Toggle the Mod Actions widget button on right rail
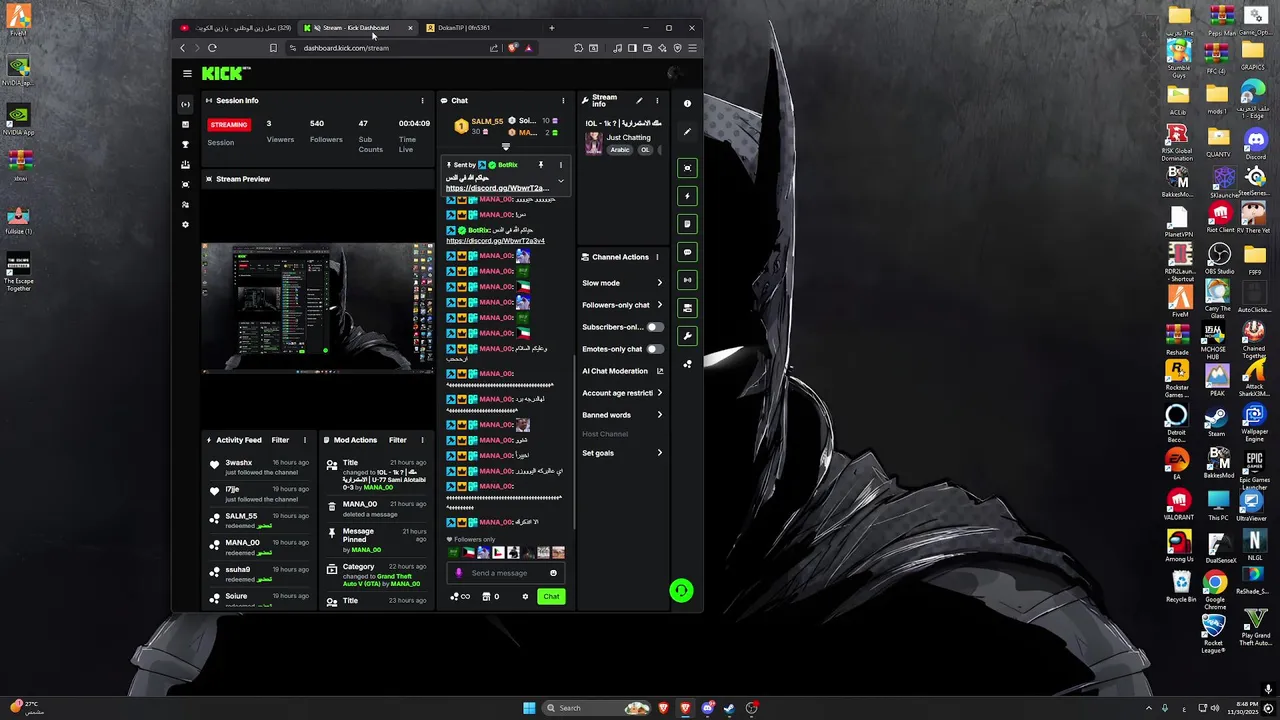 (x=687, y=224)
